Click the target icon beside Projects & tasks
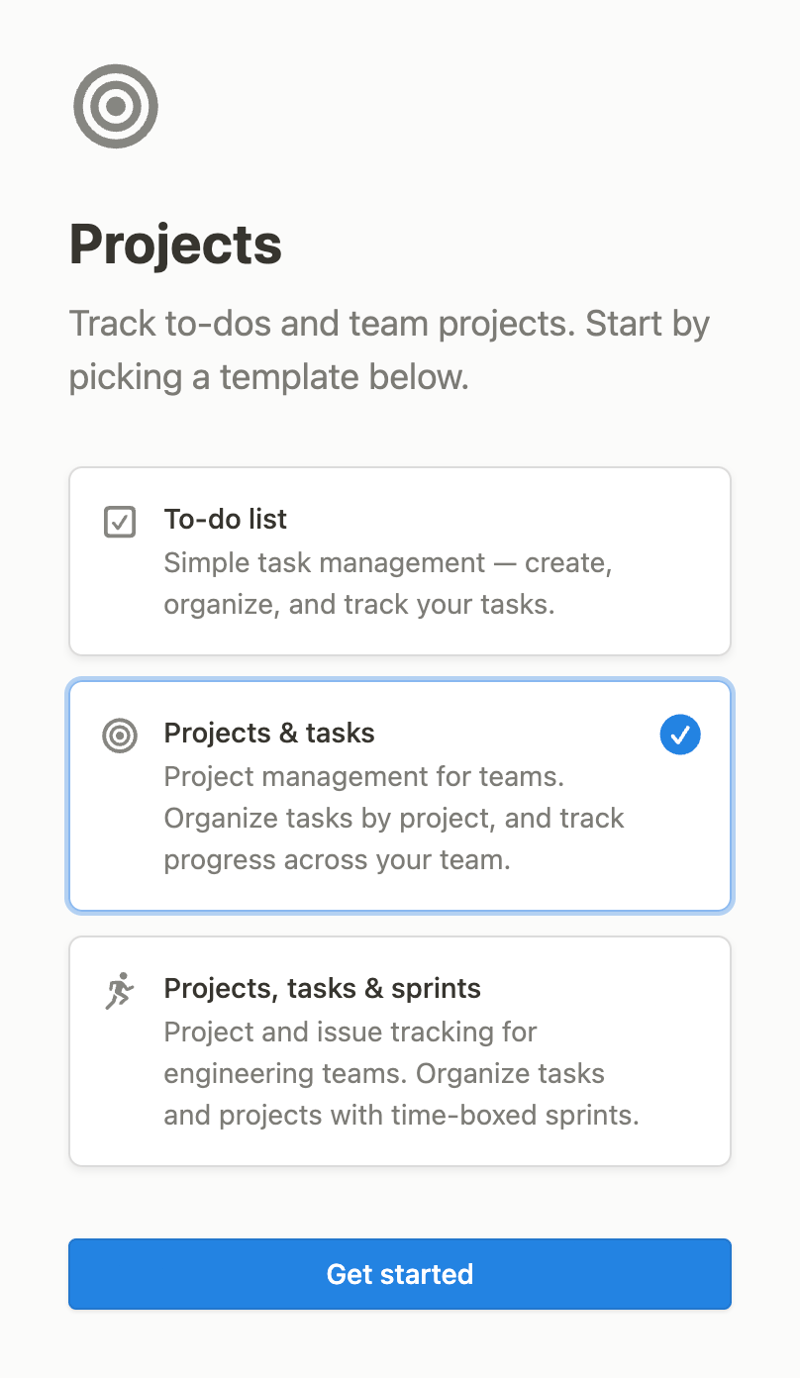Viewport: 800px width, 1378px height. click(119, 735)
